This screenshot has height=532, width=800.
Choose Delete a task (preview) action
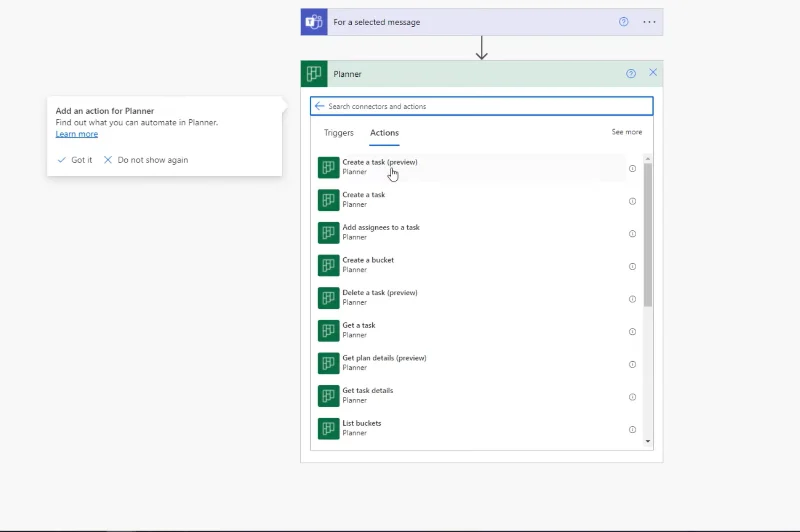tap(471, 298)
